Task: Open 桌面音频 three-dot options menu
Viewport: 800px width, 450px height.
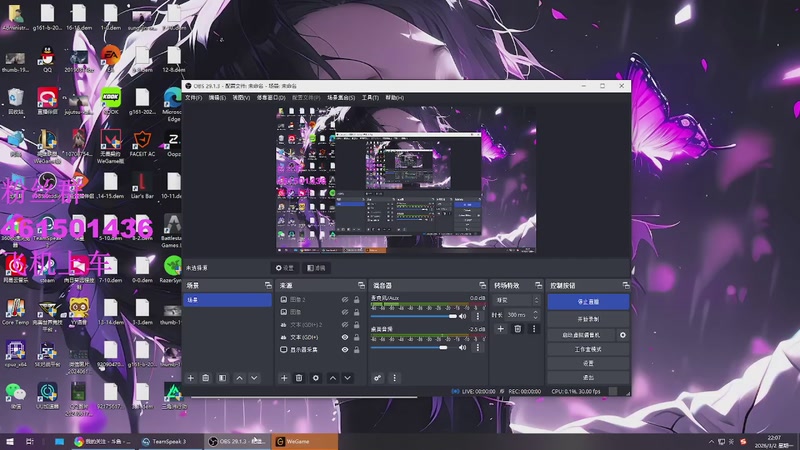Action: click(x=478, y=347)
